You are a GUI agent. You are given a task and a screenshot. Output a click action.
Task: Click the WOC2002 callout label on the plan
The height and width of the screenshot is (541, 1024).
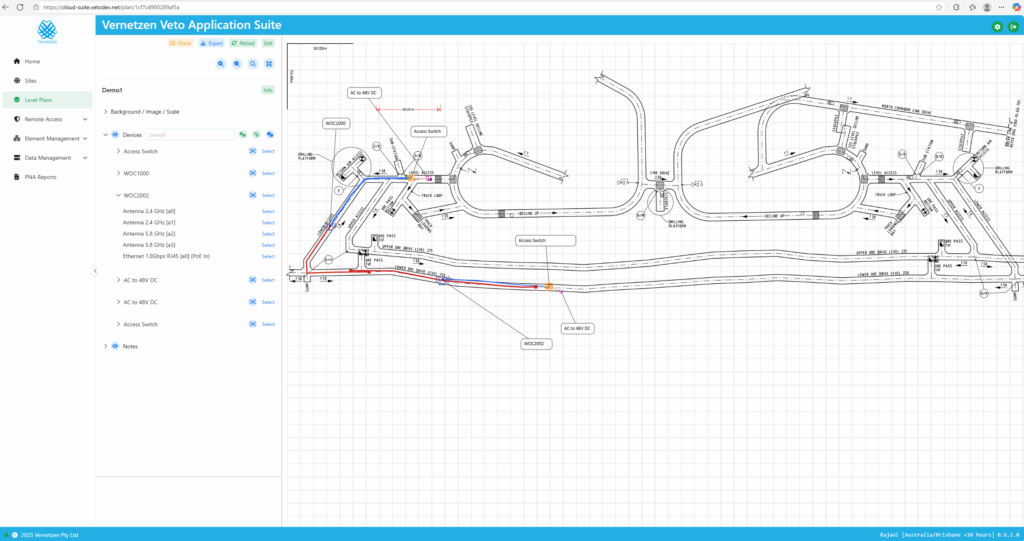click(x=537, y=344)
